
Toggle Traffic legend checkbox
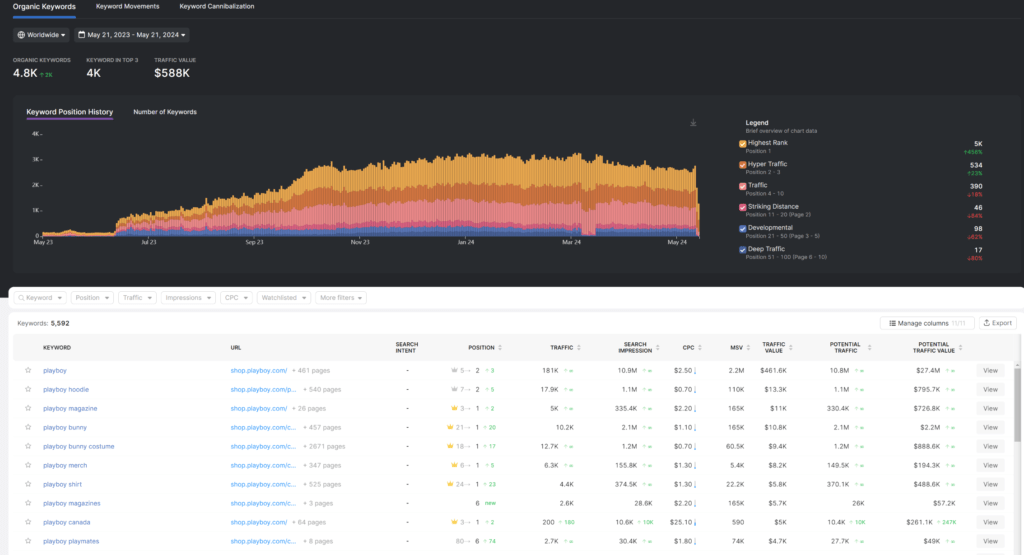tap(743, 186)
